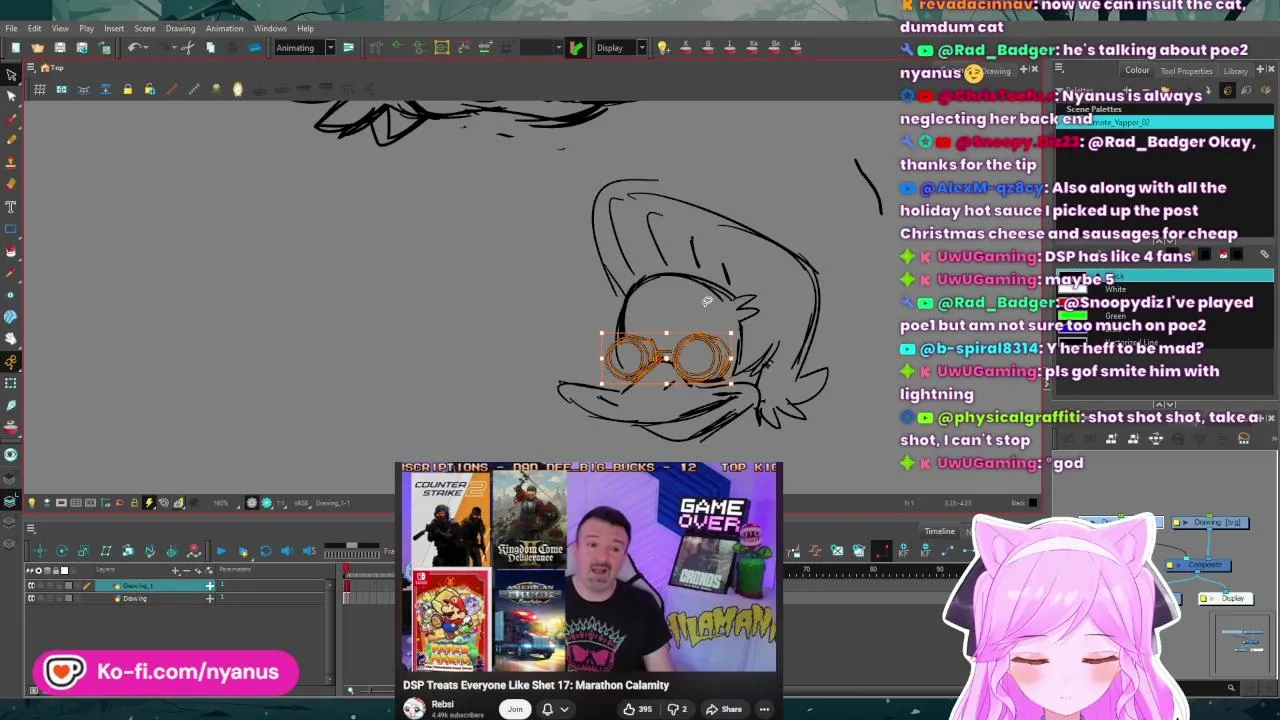Toggle enable for the Drawing_1 layer
1280x720 pixels.
(x=31, y=585)
